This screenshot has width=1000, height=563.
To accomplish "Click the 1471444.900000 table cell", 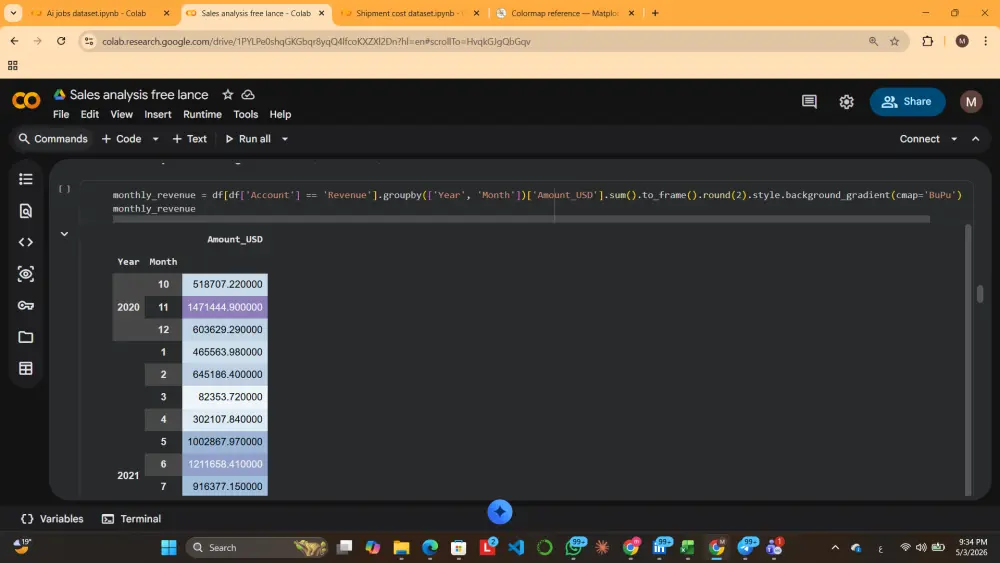I will tap(224, 307).
